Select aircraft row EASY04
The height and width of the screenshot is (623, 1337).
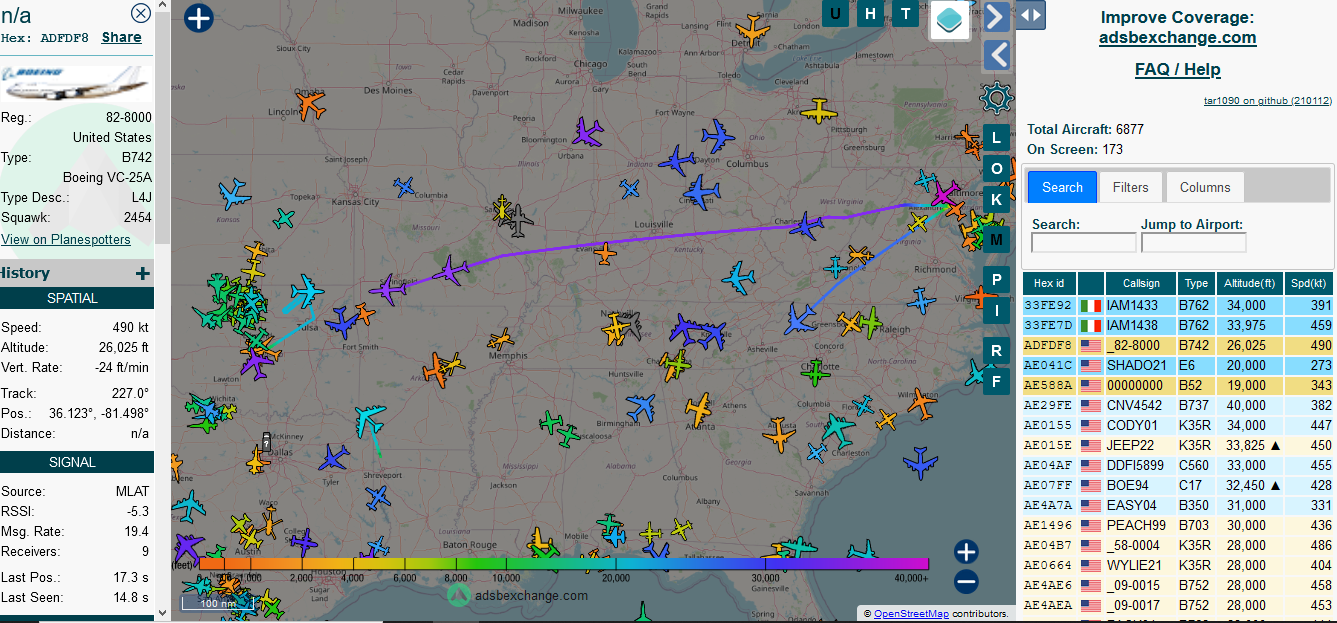(x=1179, y=506)
